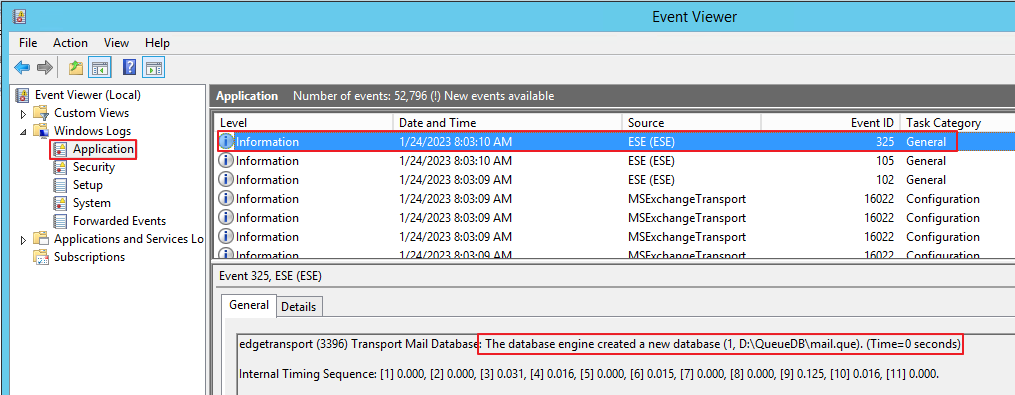Expand Applications and Services Logs node
The image size is (1015, 395).
tap(24, 240)
